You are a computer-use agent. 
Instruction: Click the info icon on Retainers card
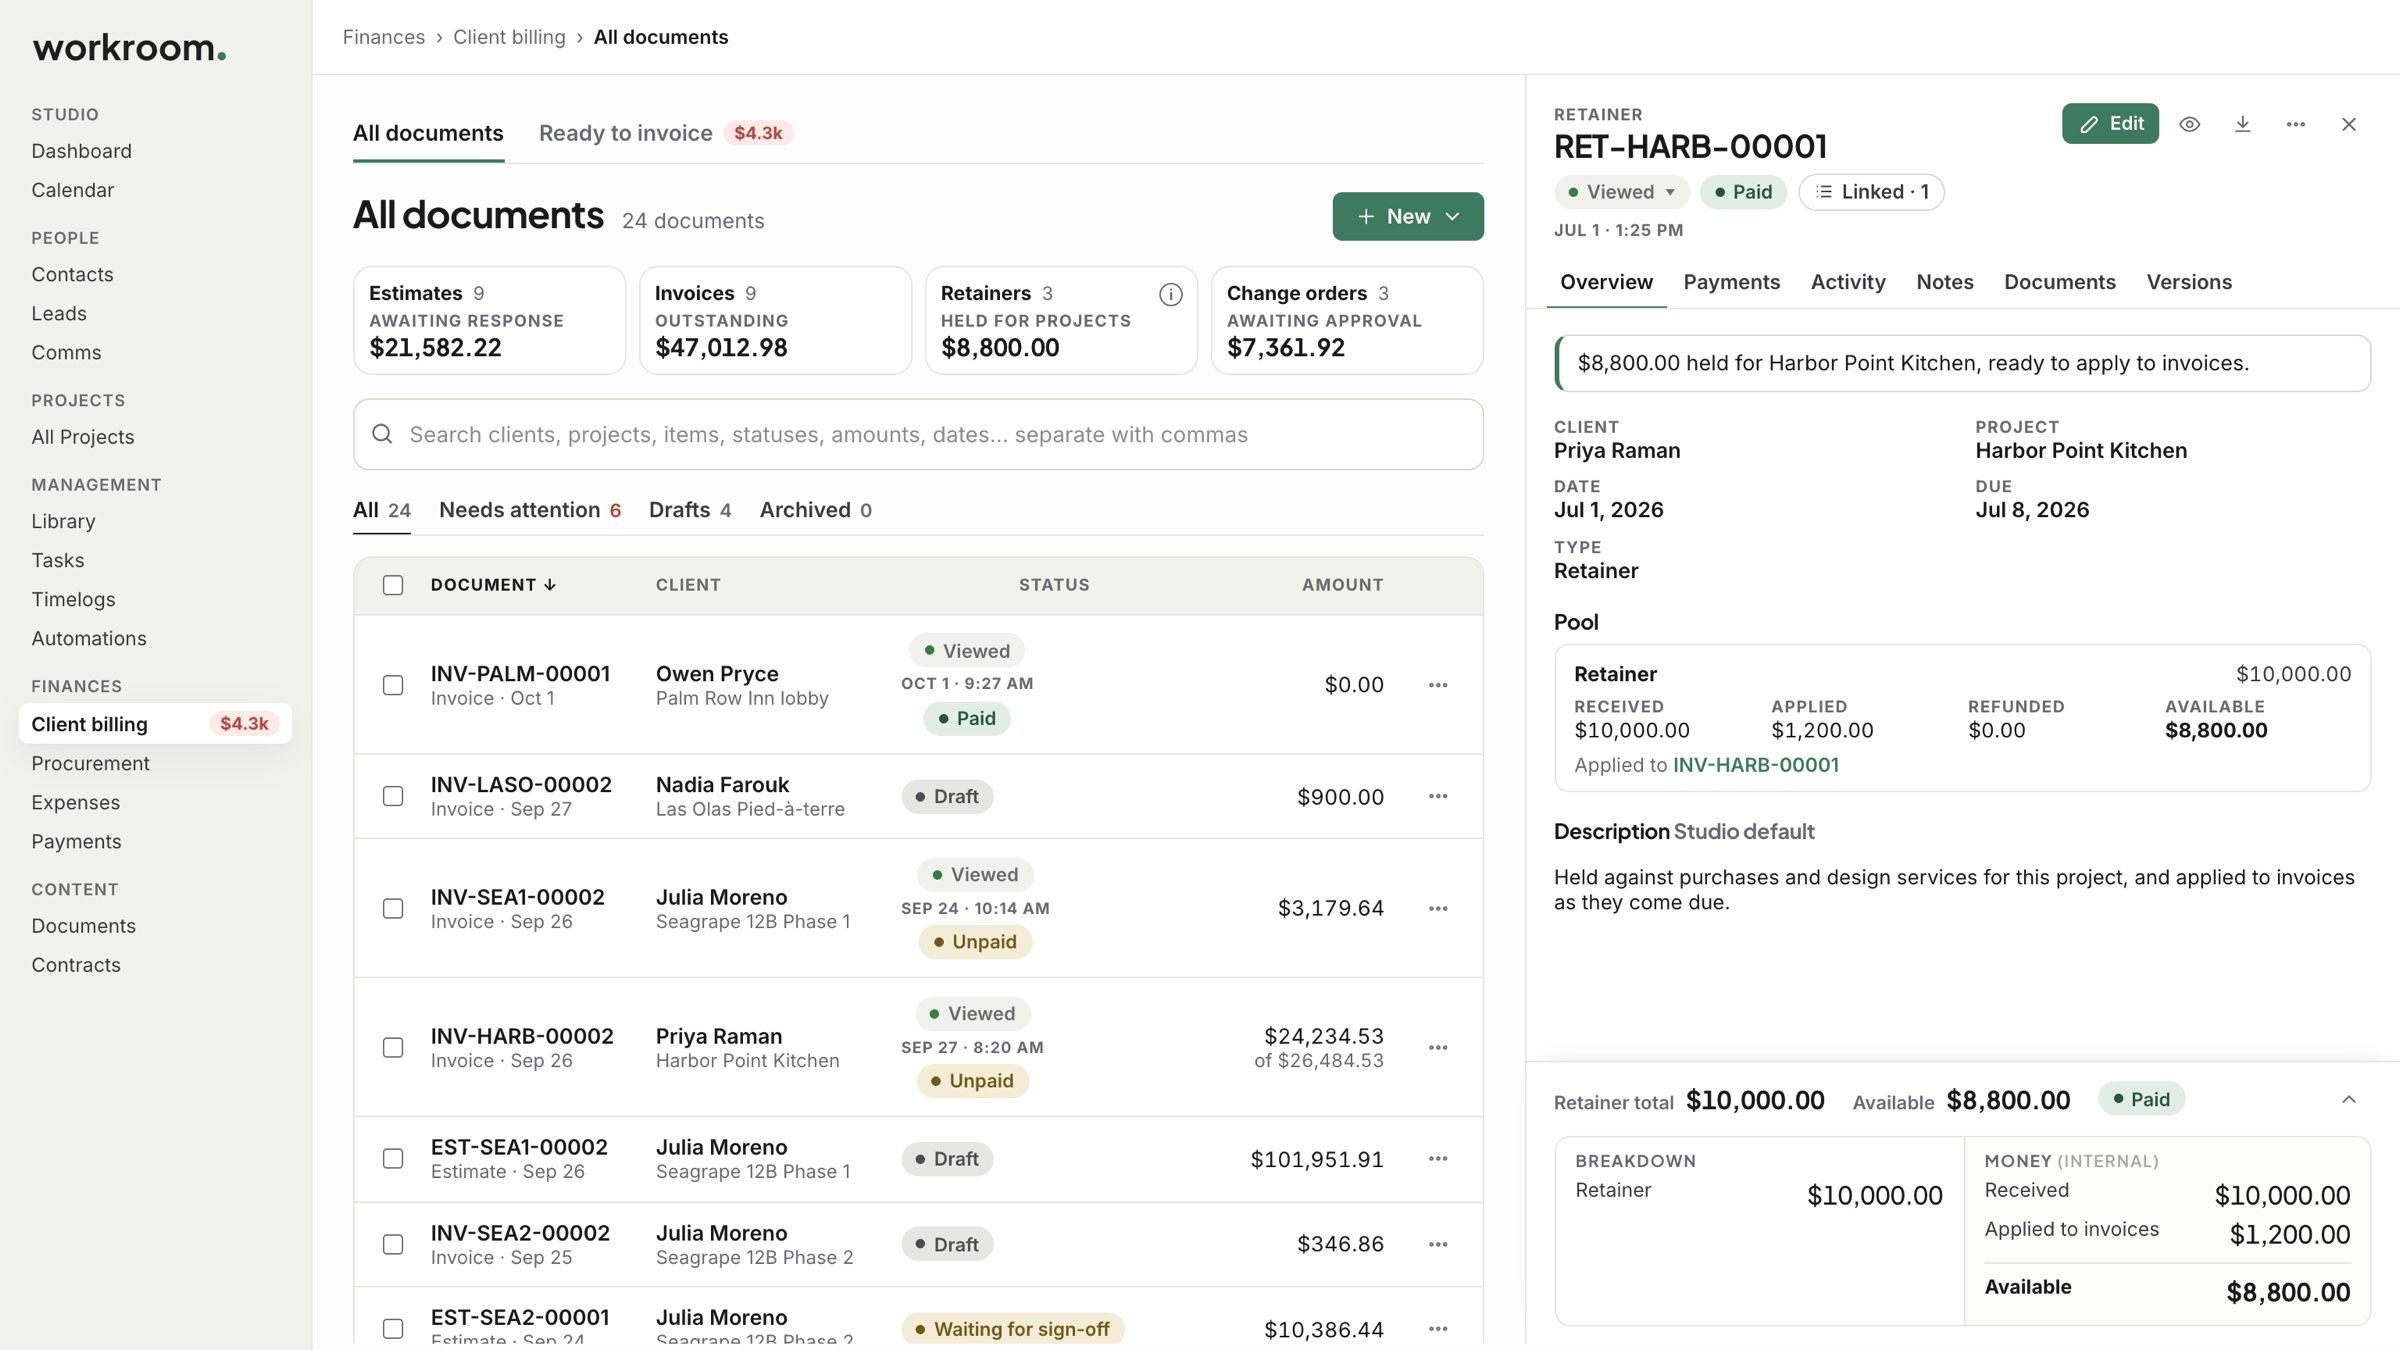[1170, 294]
